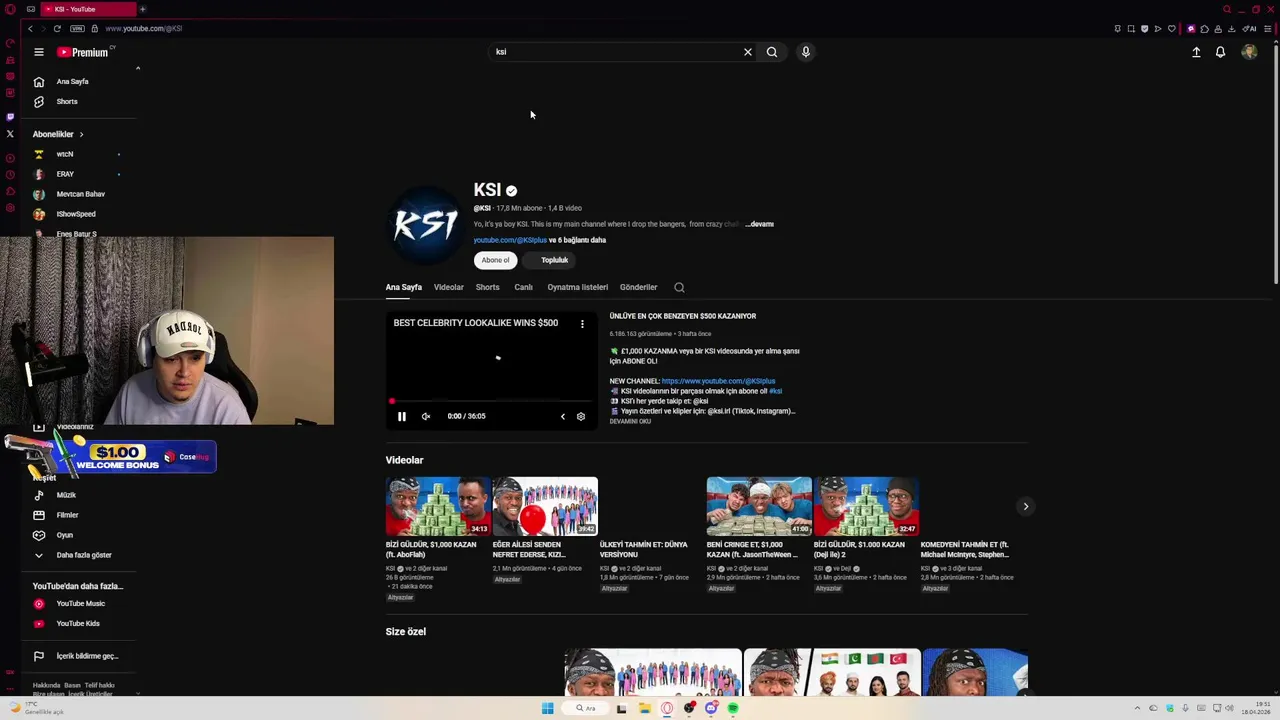Go to Ana Sayfa in the sidebar
Screen dimensions: 1280x720
tap(72, 81)
